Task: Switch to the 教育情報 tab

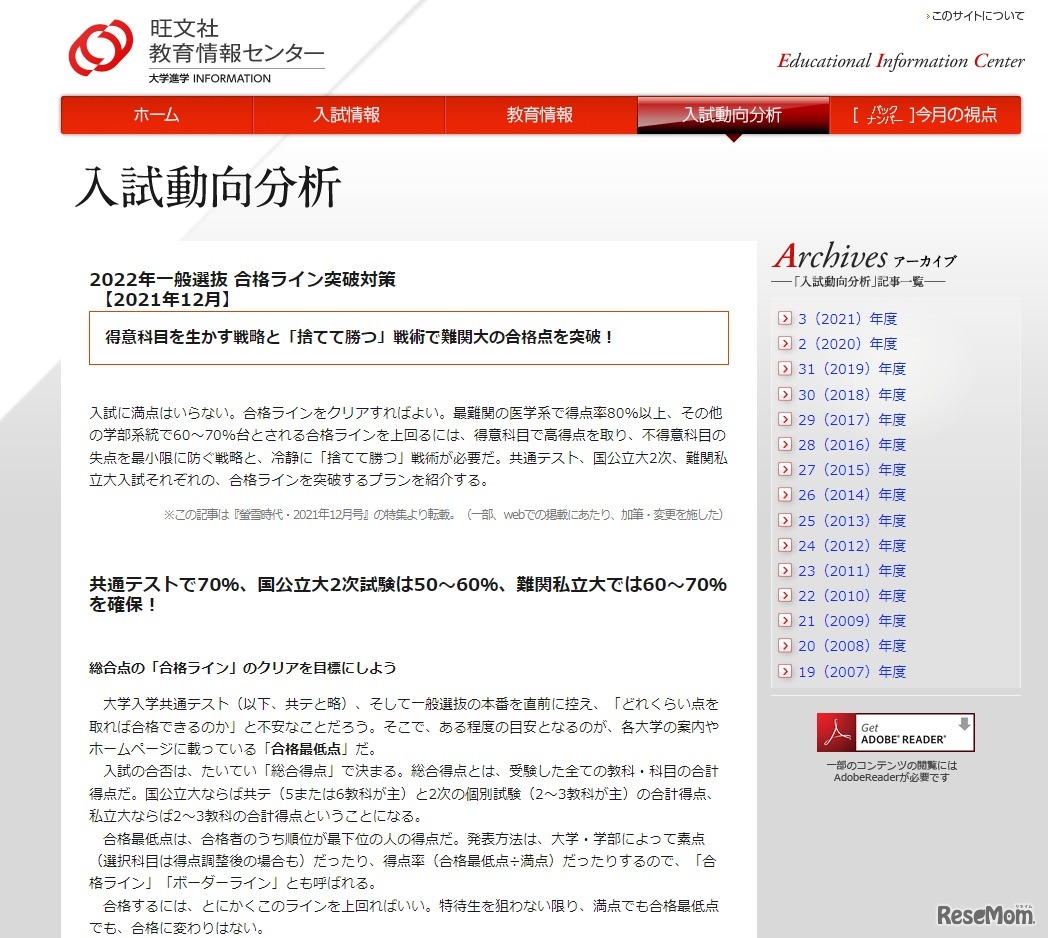Action: (x=540, y=115)
